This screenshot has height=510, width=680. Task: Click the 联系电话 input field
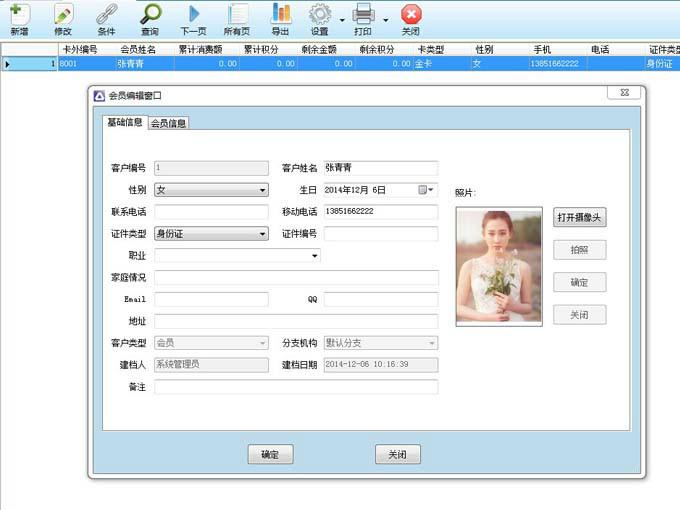tap(211, 212)
